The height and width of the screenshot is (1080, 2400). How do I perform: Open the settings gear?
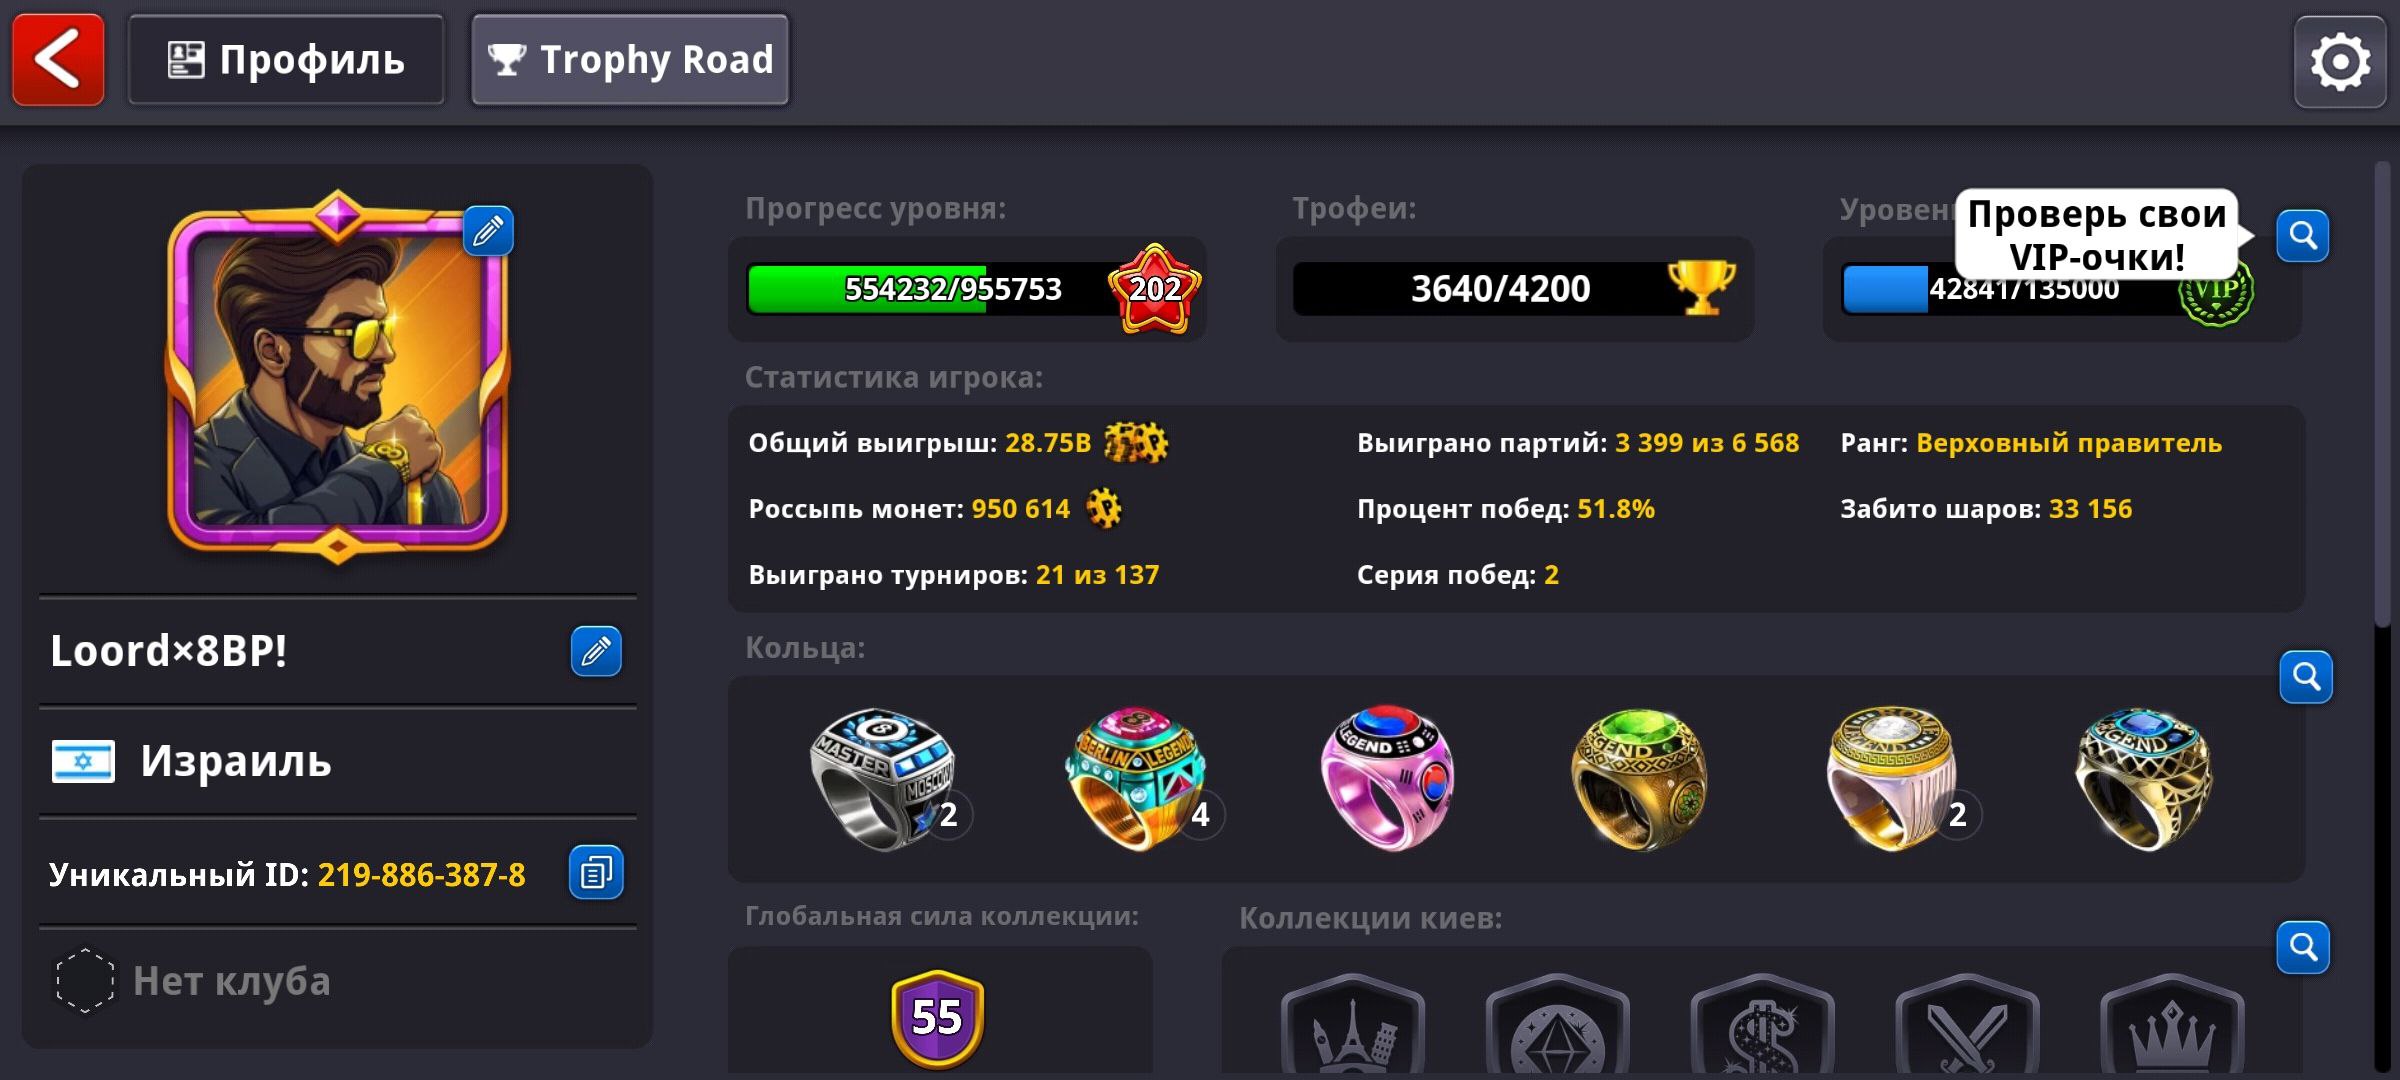(2340, 62)
